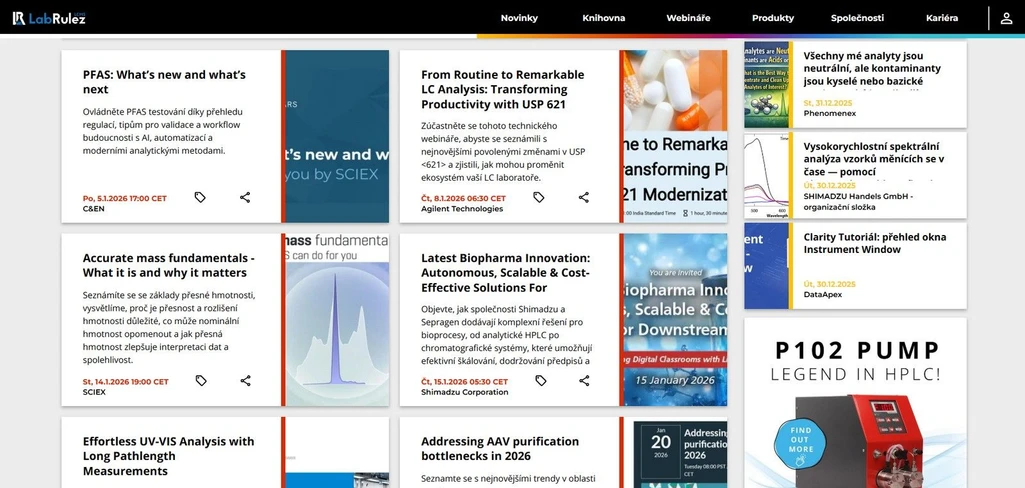This screenshot has width=1025, height=488.
Task: Tag icon on Latest Biopharma Innovation card
Action: (541, 381)
